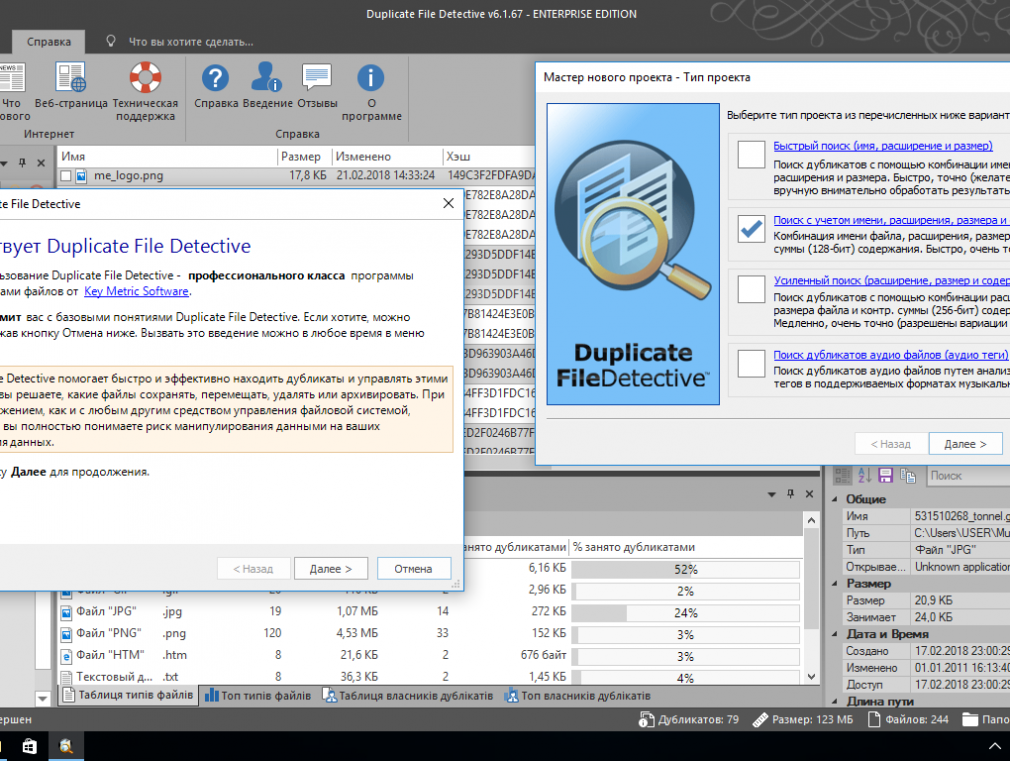
Task: Open Таблица власників дублікатів tab
Action: [x=408, y=696]
